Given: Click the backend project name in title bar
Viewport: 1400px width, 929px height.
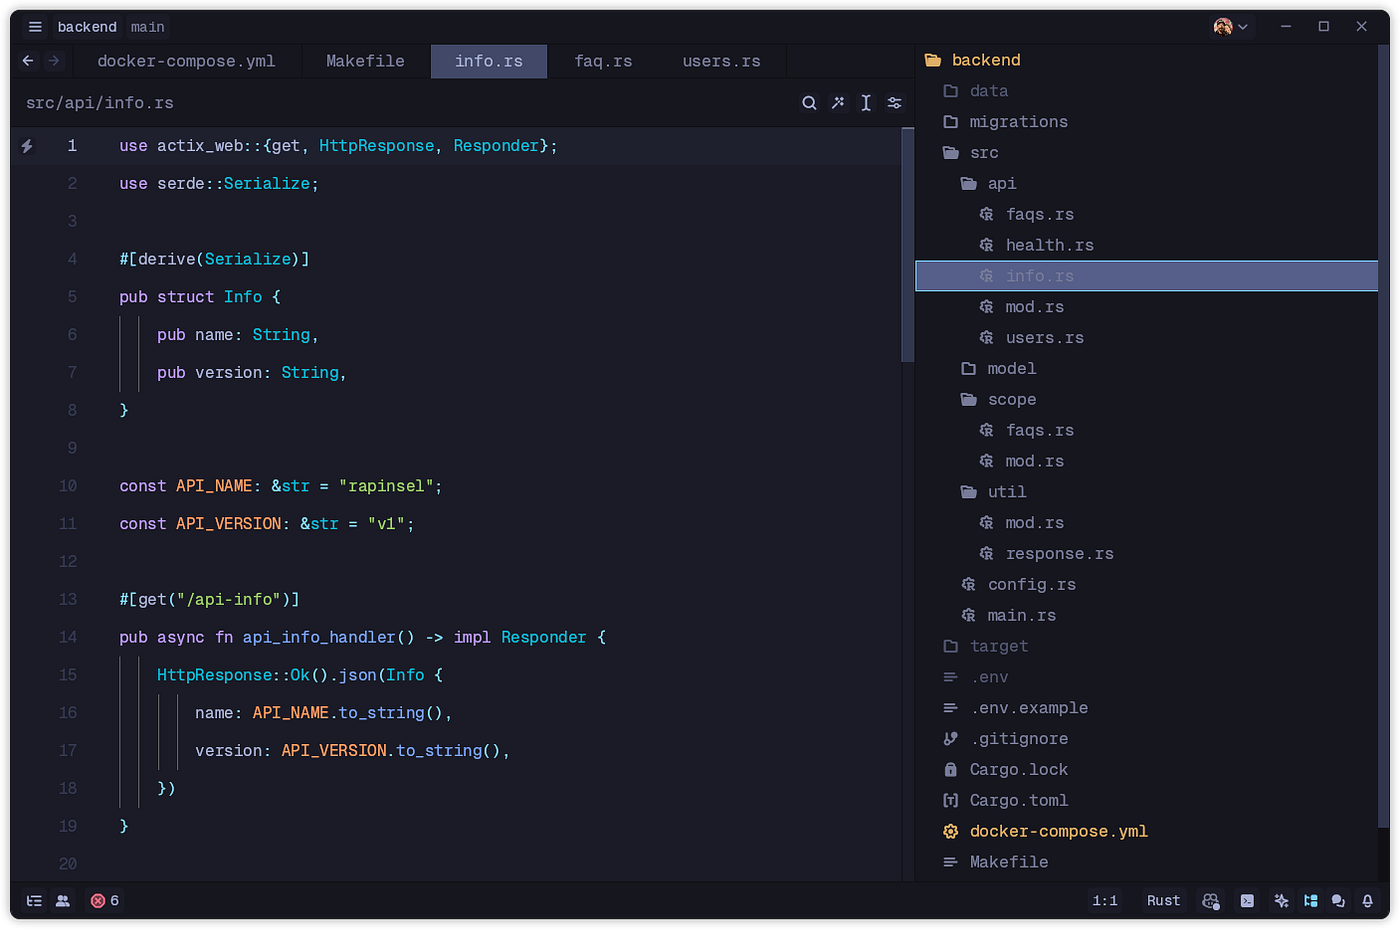Looking at the screenshot, I should (87, 27).
